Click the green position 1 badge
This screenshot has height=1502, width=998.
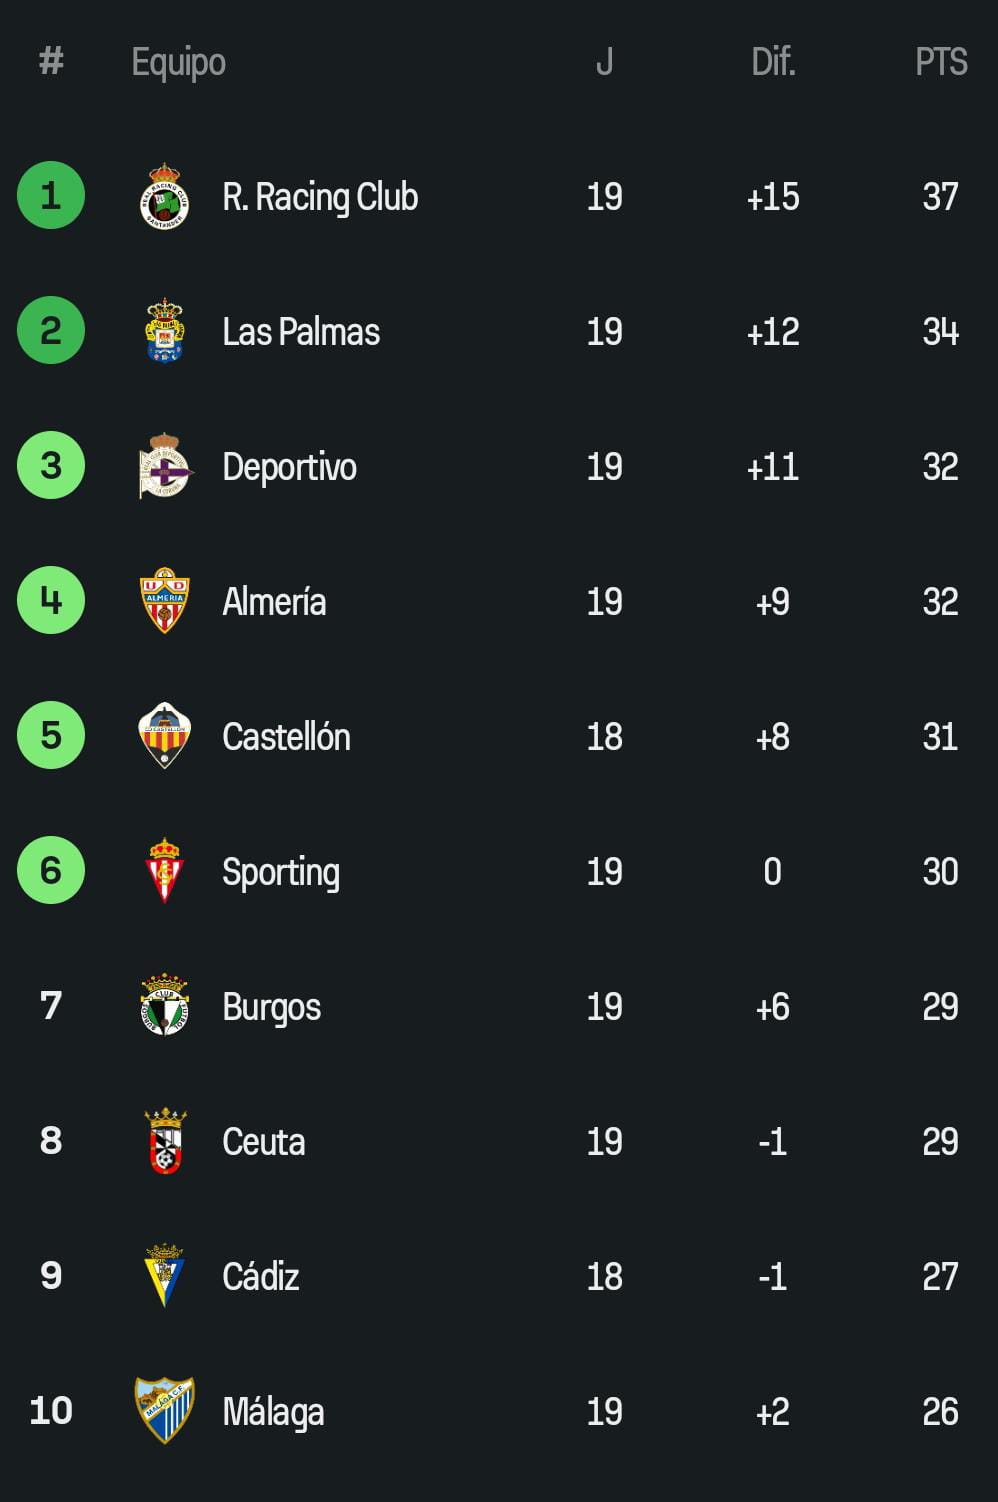(51, 195)
